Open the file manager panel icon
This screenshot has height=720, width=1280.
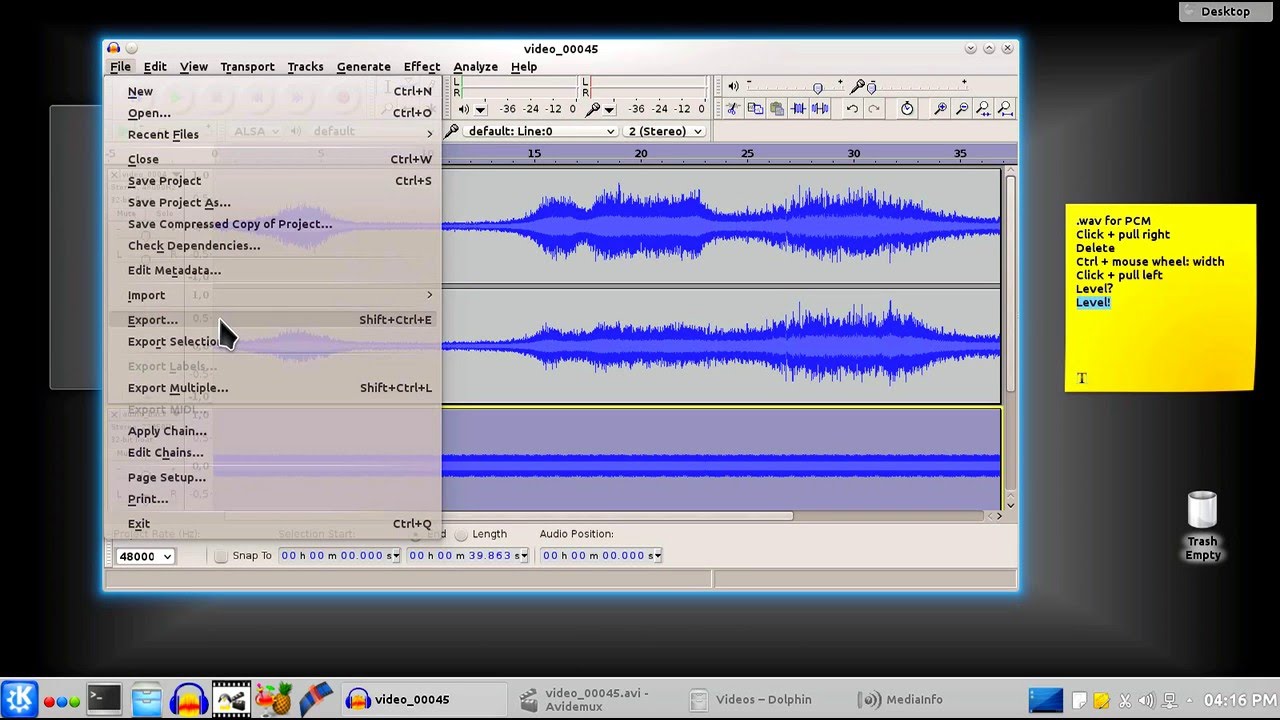(x=146, y=699)
